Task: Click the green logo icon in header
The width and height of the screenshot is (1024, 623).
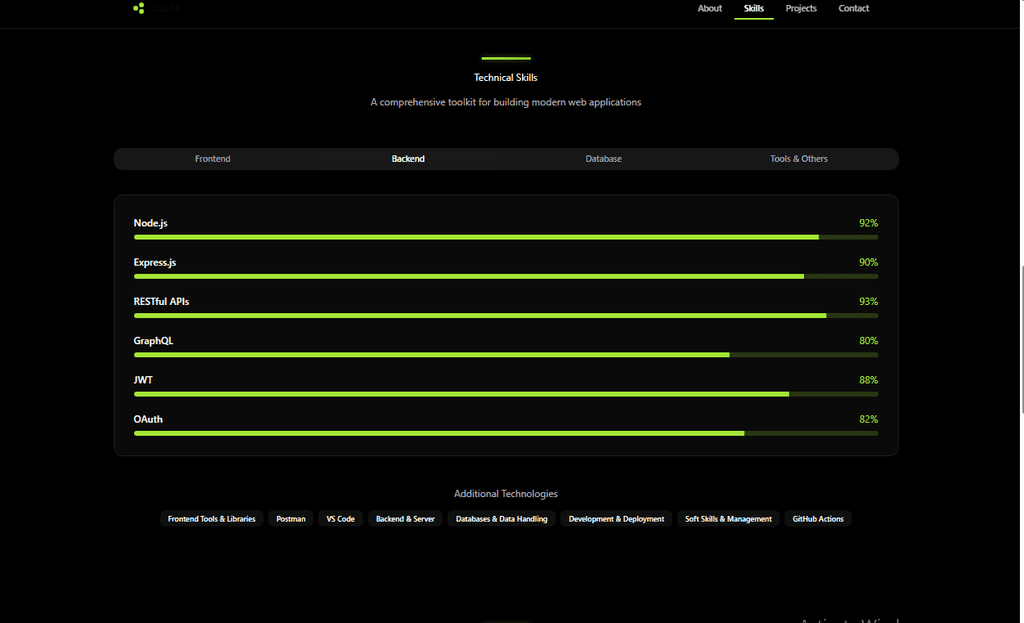Action: coord(139,8)
